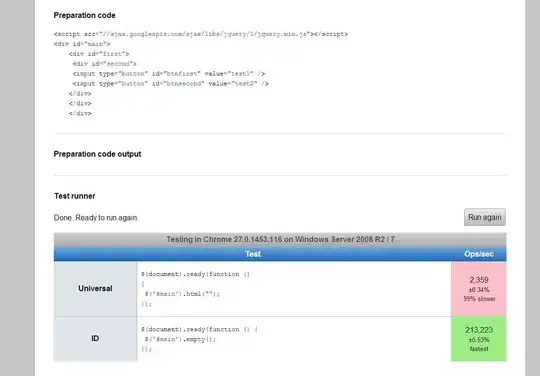Viewport: 540px width, 376px height.
Task: Click the ID test name cell
Action: (95, 338)
